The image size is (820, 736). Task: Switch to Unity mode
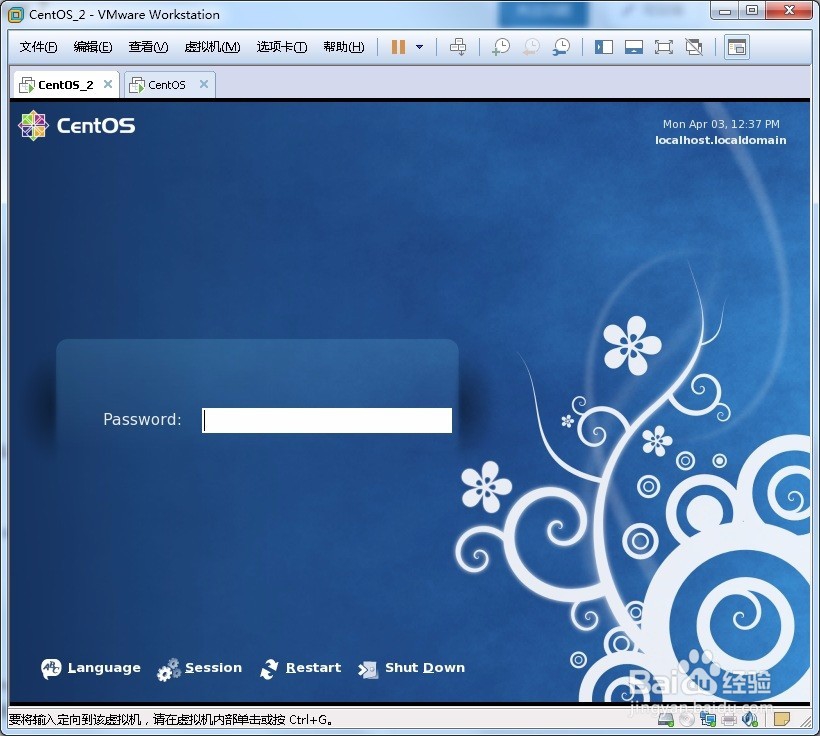tap(694, 47)
